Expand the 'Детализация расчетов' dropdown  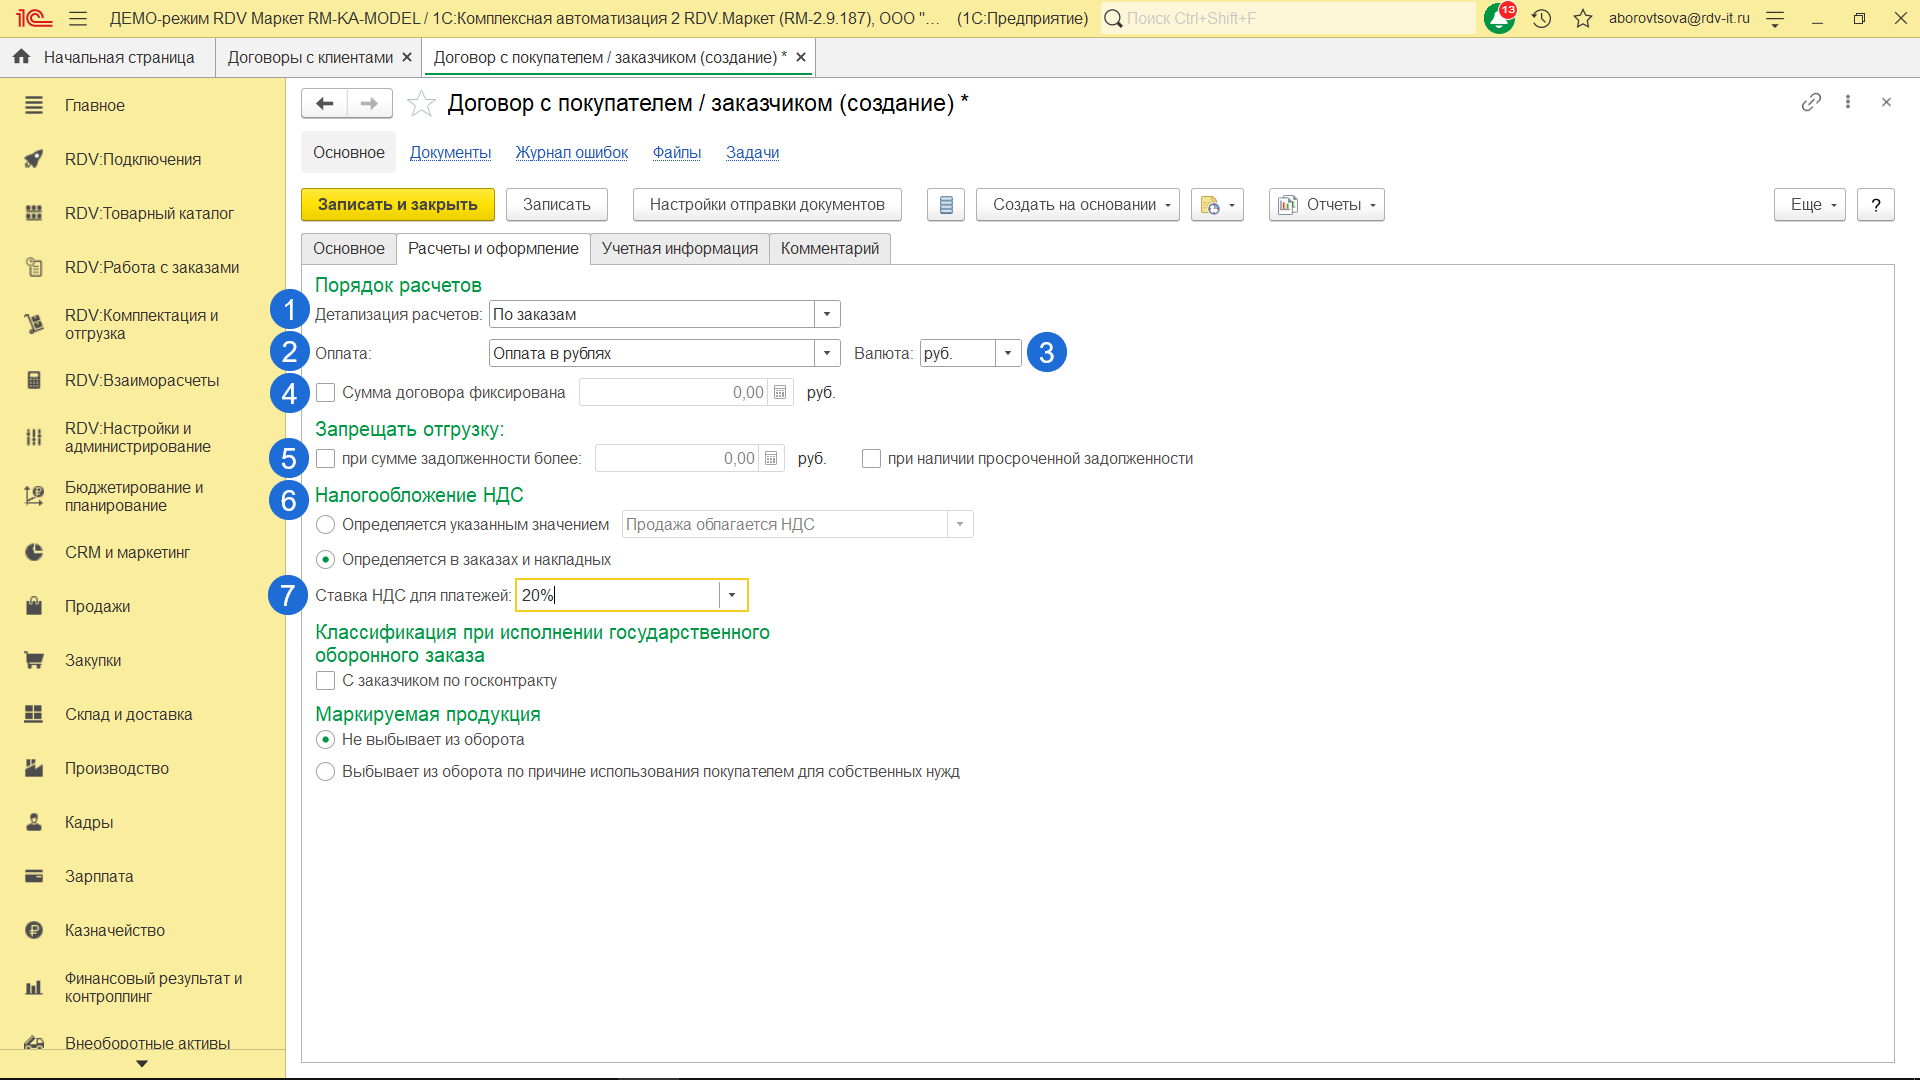pos(827,315)
